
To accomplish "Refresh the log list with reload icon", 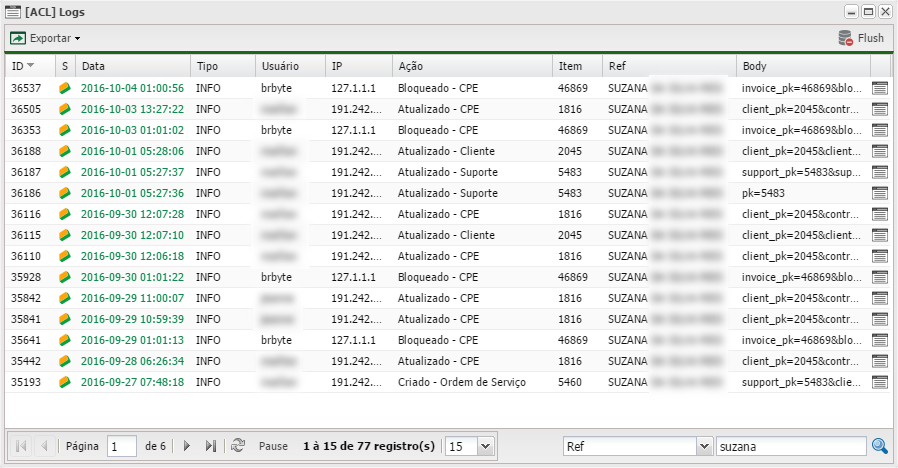I will coord(237,446).
